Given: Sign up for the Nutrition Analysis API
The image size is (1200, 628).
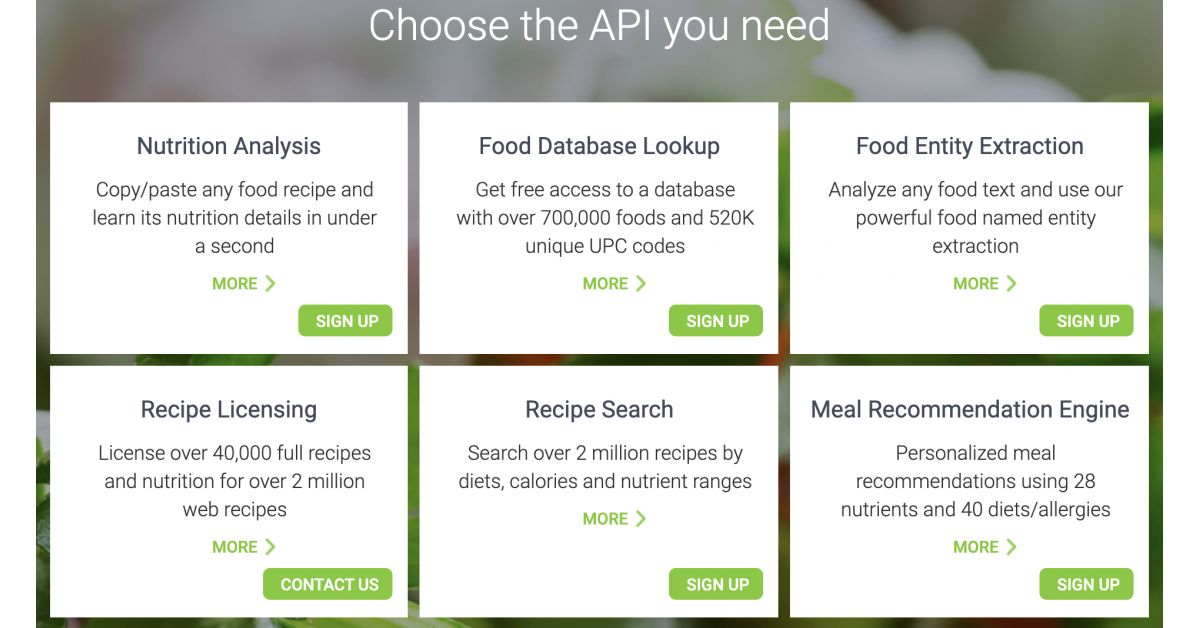Looking at the screenshot, I should coord(346,321).
